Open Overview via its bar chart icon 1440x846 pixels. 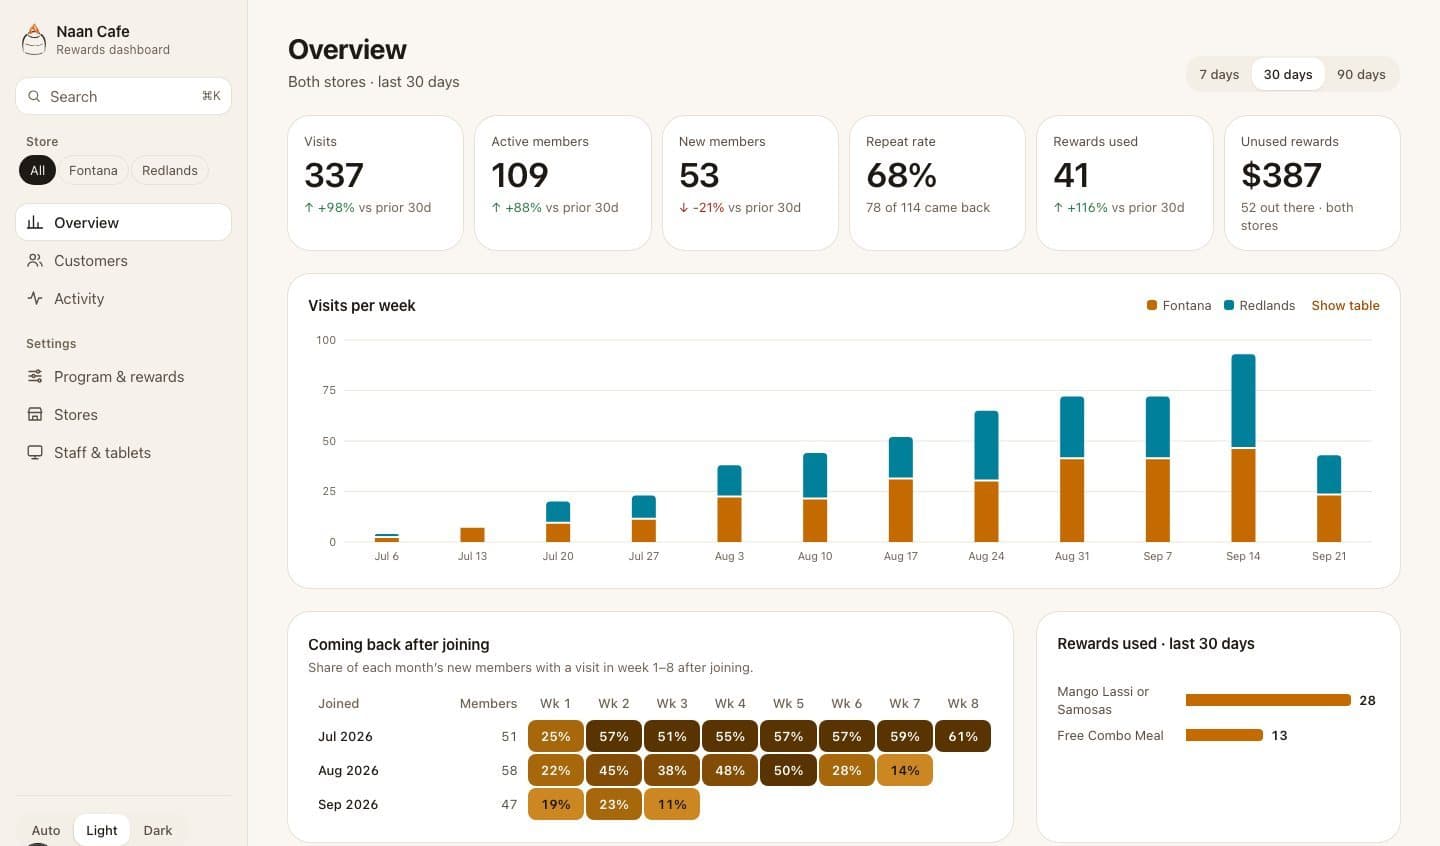coord(35,222)
